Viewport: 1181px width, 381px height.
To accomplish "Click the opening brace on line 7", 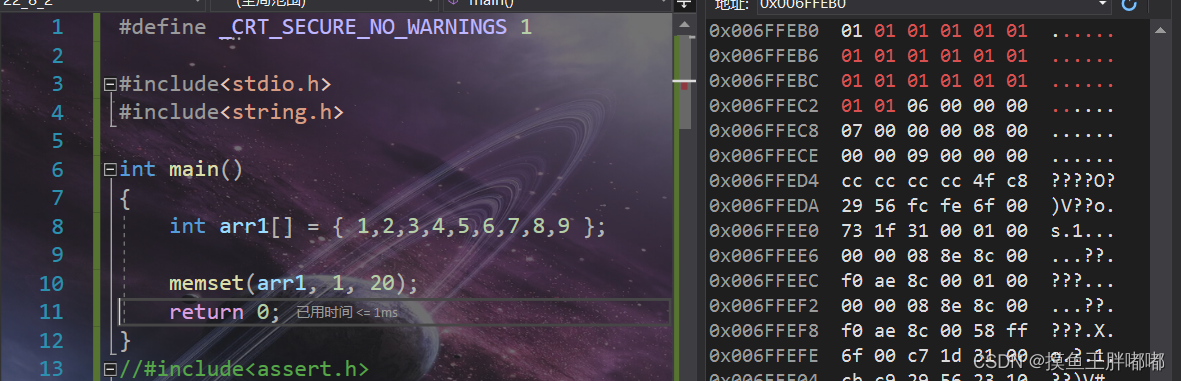I will pos(125,198).
